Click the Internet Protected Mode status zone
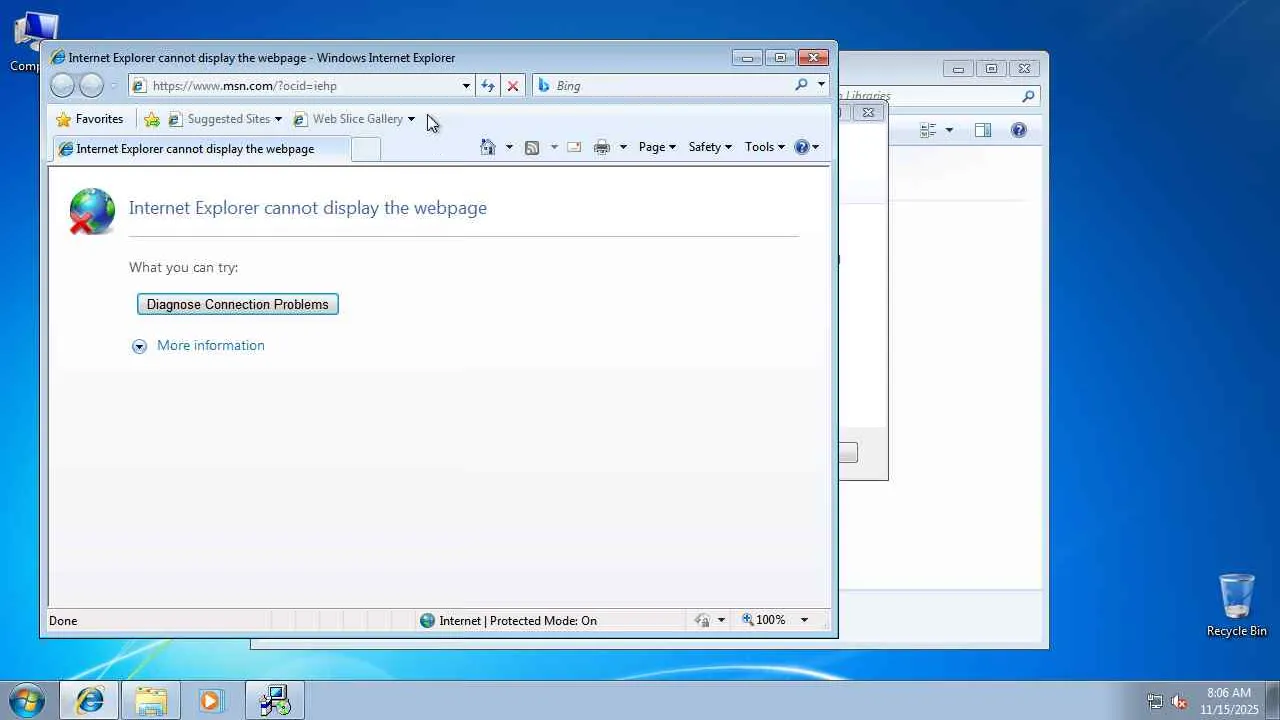This screenshot has width=1280, height=720. coord(508,621)
